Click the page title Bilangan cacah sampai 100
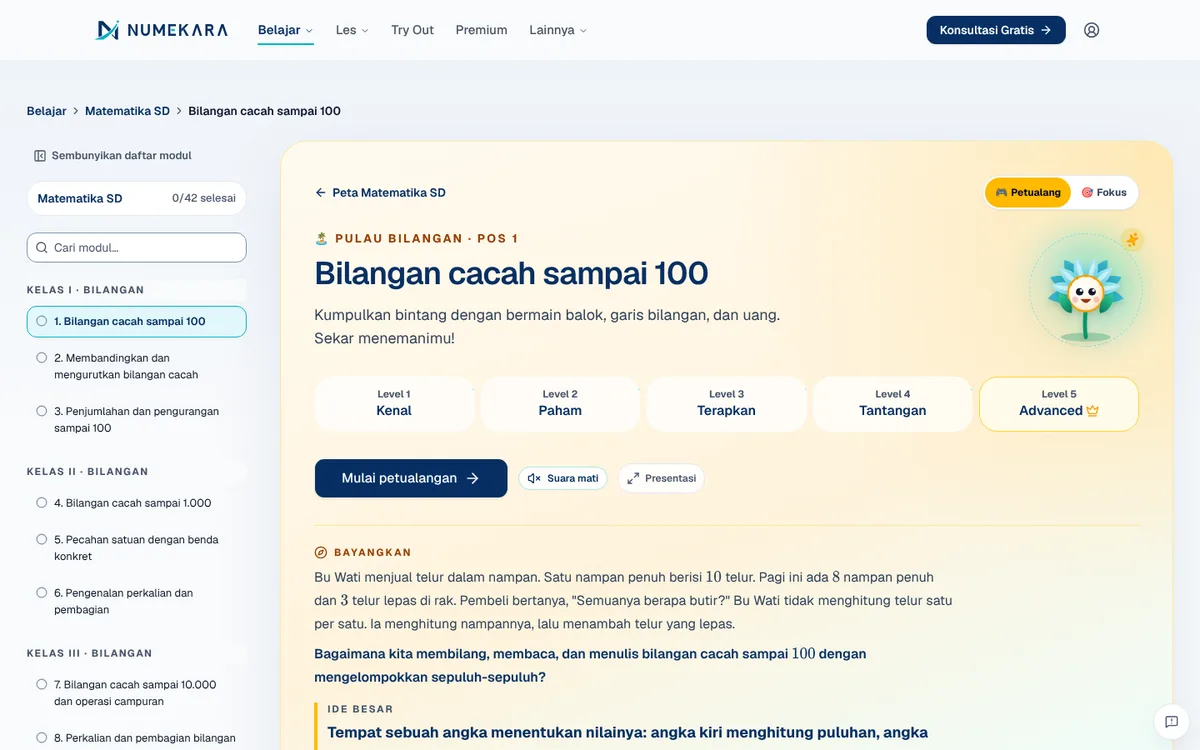This screenshot has height=750, width=1200. (x=511, y=273)
